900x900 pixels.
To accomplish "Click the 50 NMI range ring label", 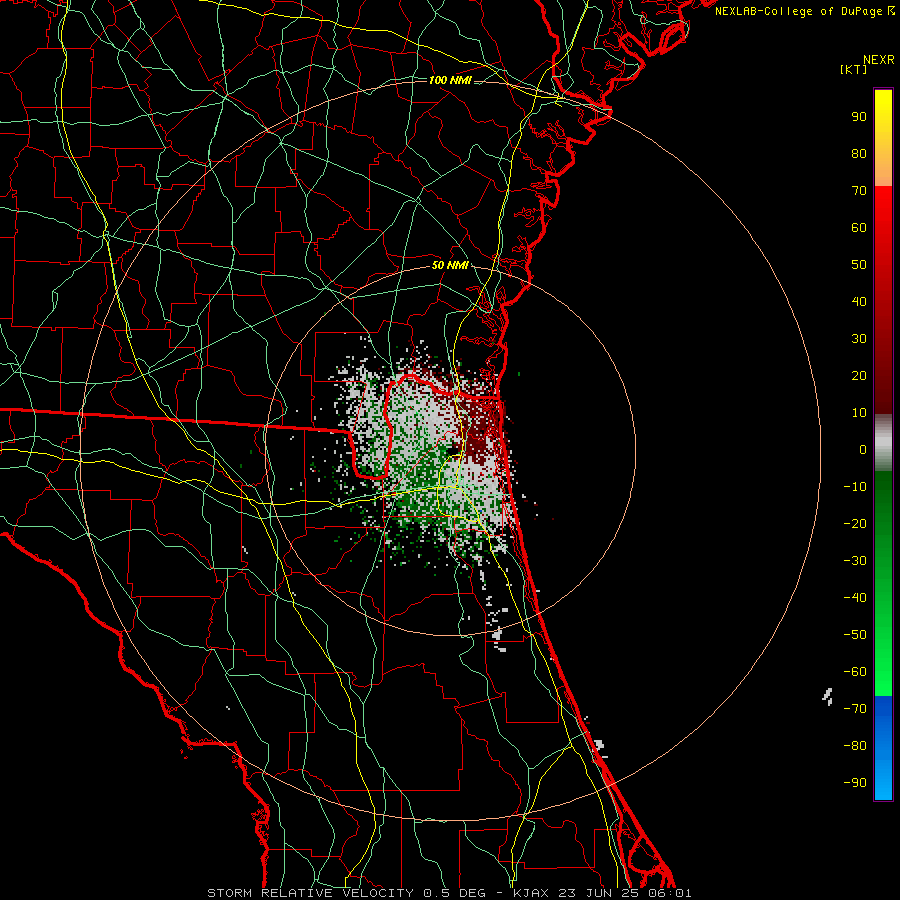I will pos(450,265).
